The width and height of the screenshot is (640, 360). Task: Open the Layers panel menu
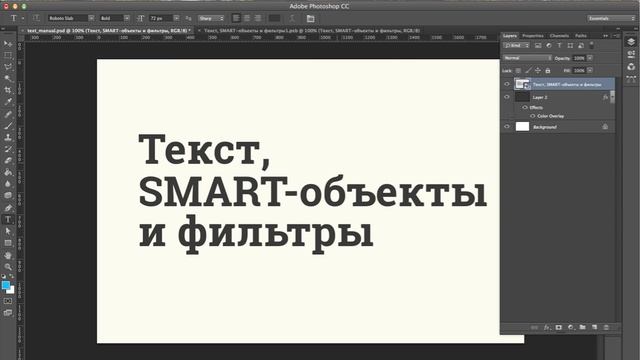[x=617, y=36]
